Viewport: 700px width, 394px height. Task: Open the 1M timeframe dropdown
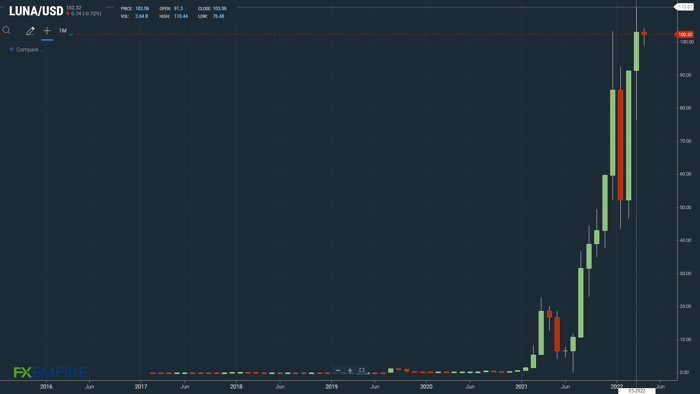click(65, 31)
